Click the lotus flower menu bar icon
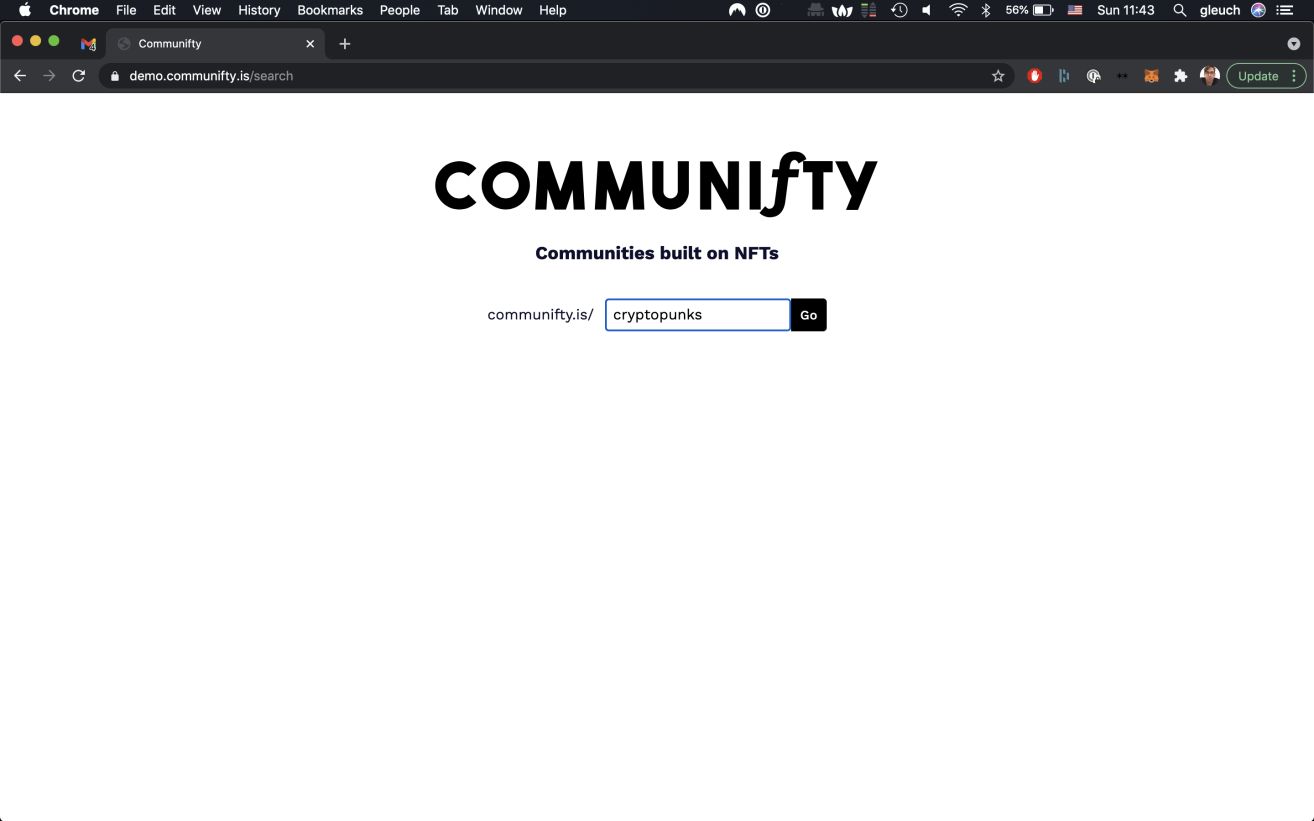The height and width of the screenshot is (821, 1314). [842, 10]
